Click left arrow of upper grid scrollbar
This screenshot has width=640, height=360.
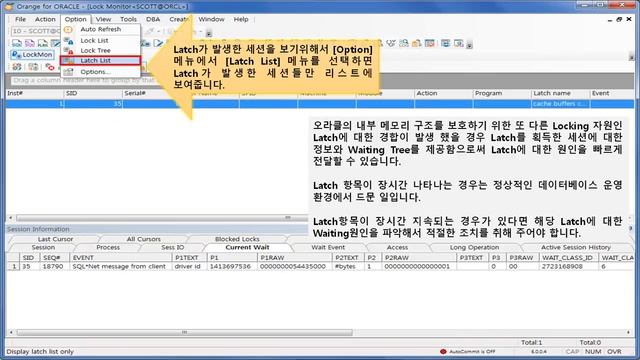pos(11,218)
